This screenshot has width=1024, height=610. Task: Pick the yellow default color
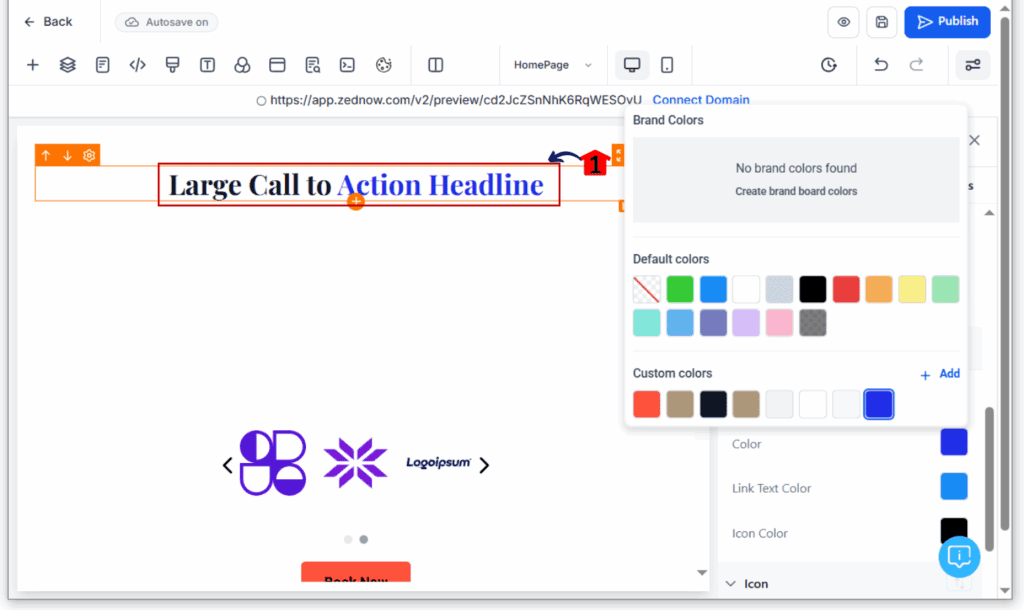(912, 289)
